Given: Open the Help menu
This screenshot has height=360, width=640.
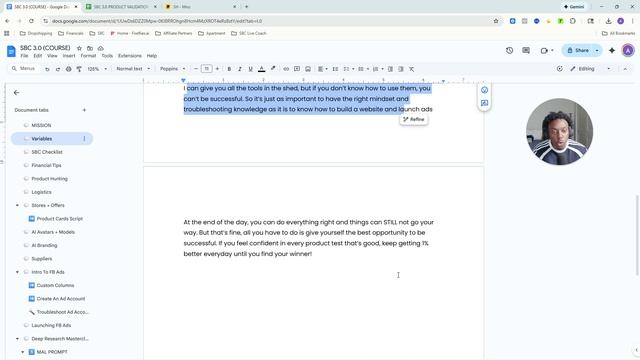Looking at the screenshot, I should (152, 56).
